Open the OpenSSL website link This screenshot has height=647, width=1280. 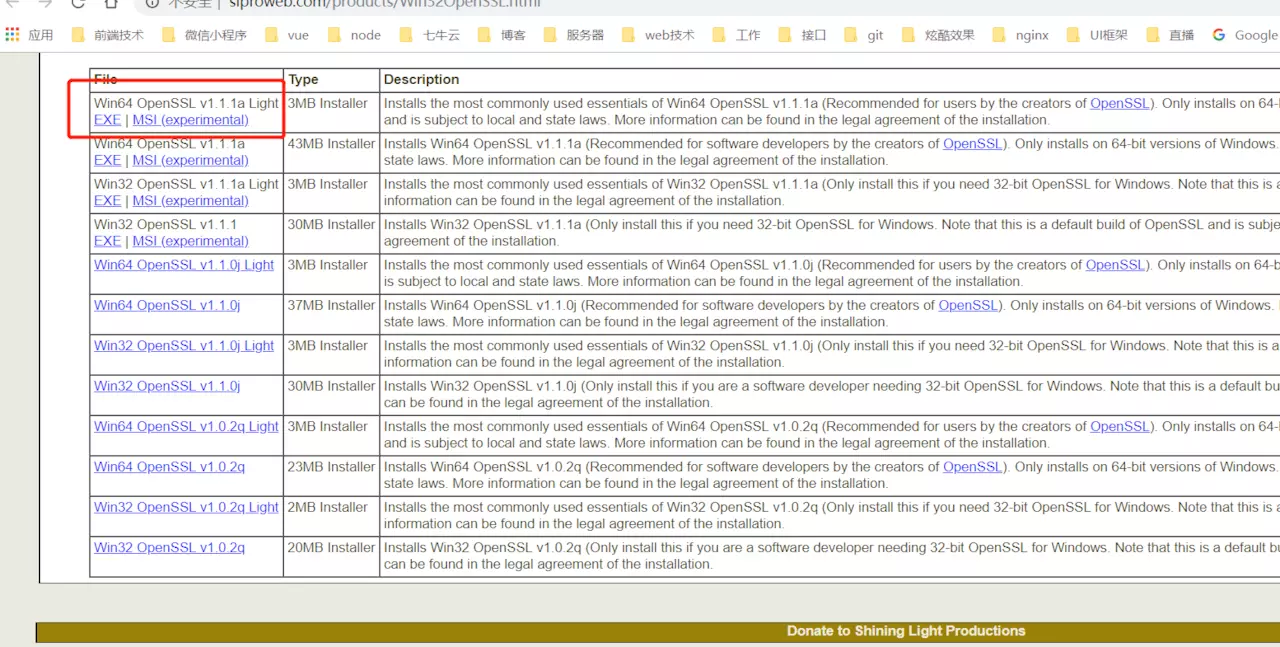click(x=1119, y=102)
